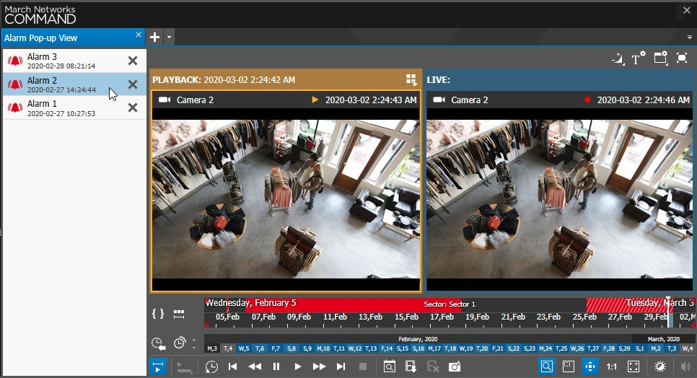Dismiss Alarm 1 with its X
697x378 pixels.
[x=132, y=108]
